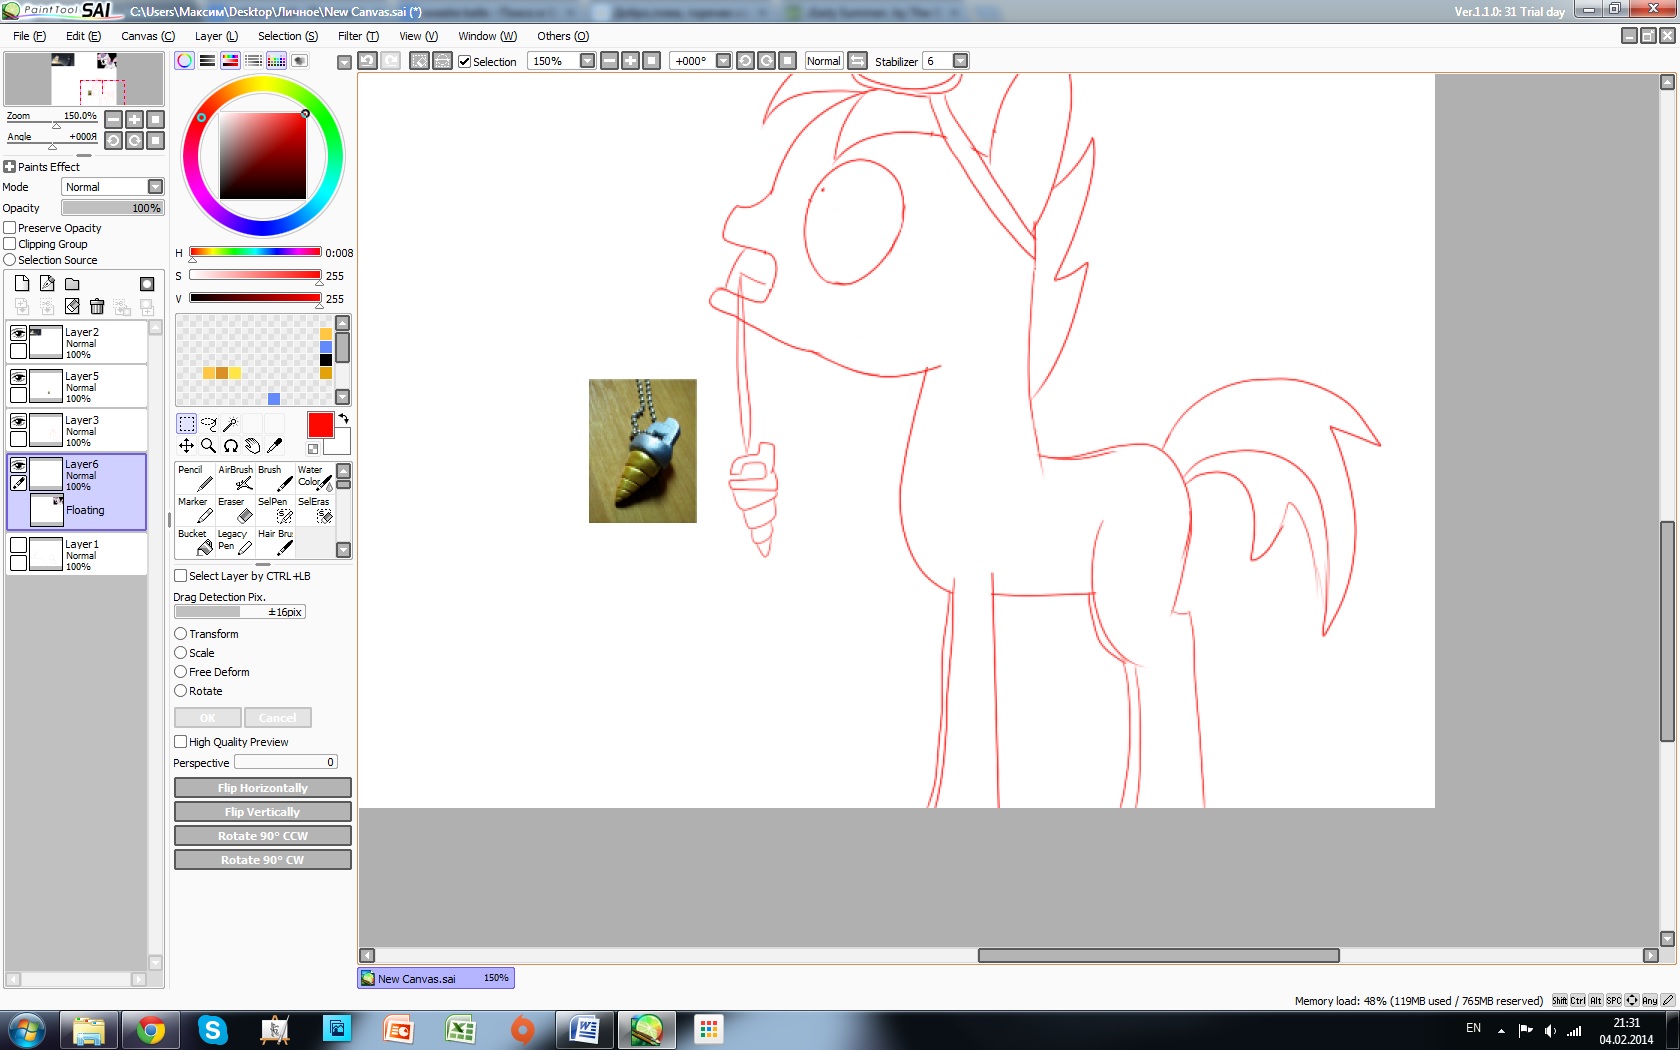Select the rectangular Selection tool

[187, 424]
